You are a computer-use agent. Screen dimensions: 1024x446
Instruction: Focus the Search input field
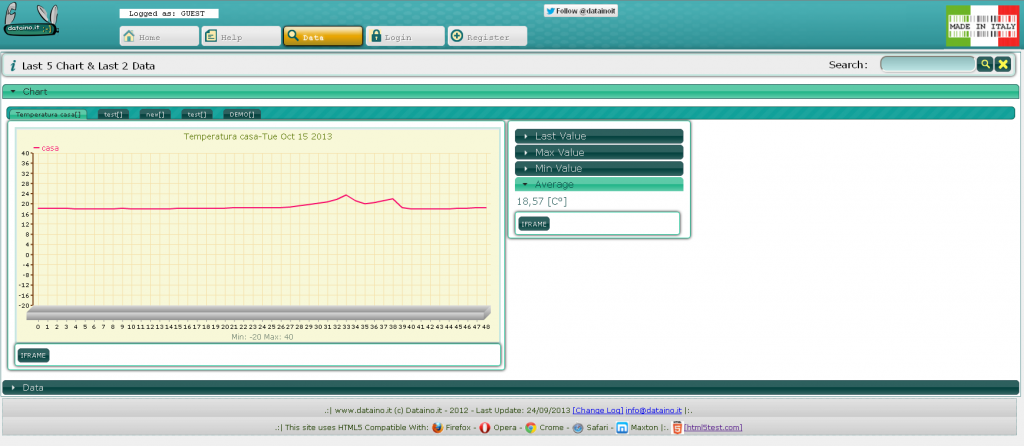(926, 64)
